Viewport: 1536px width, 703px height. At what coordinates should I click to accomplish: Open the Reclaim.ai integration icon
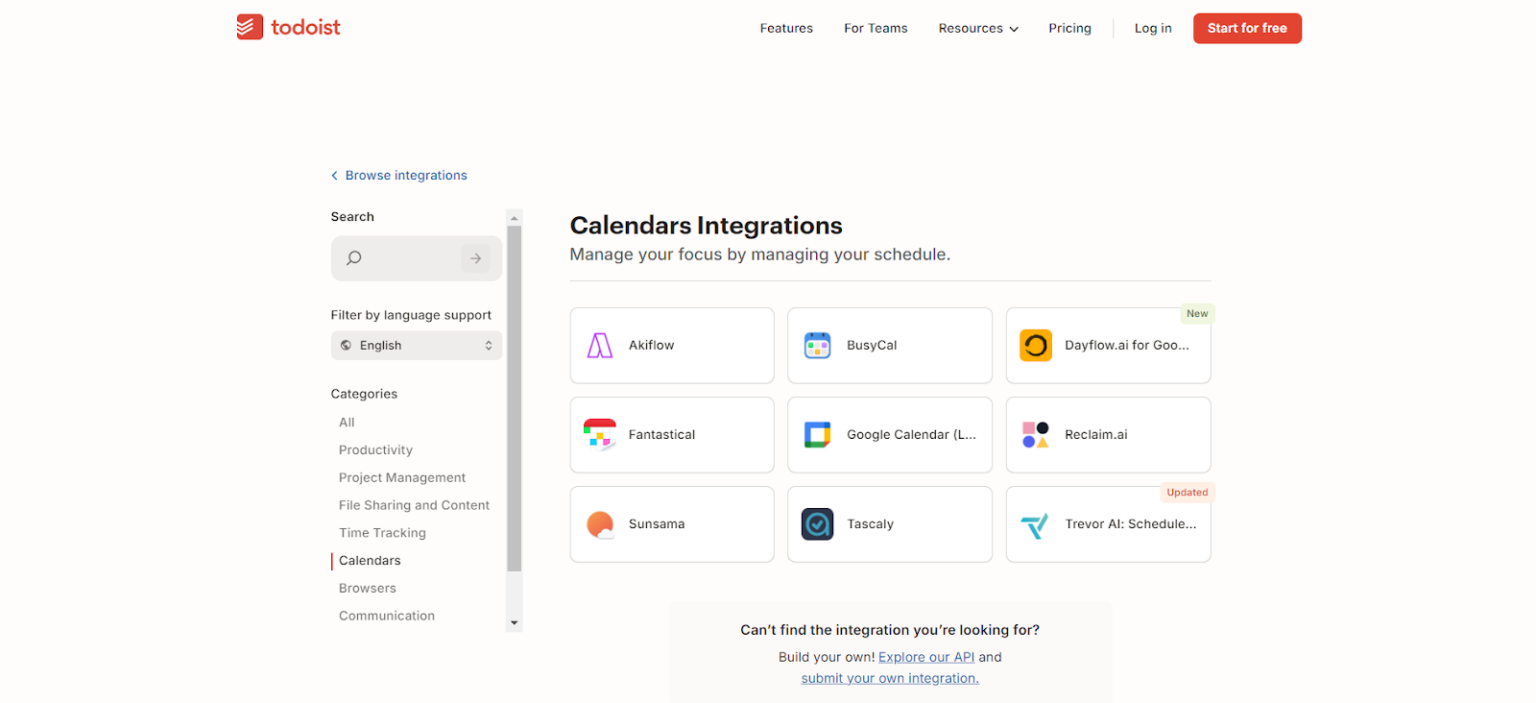[x=1035, y=434]
